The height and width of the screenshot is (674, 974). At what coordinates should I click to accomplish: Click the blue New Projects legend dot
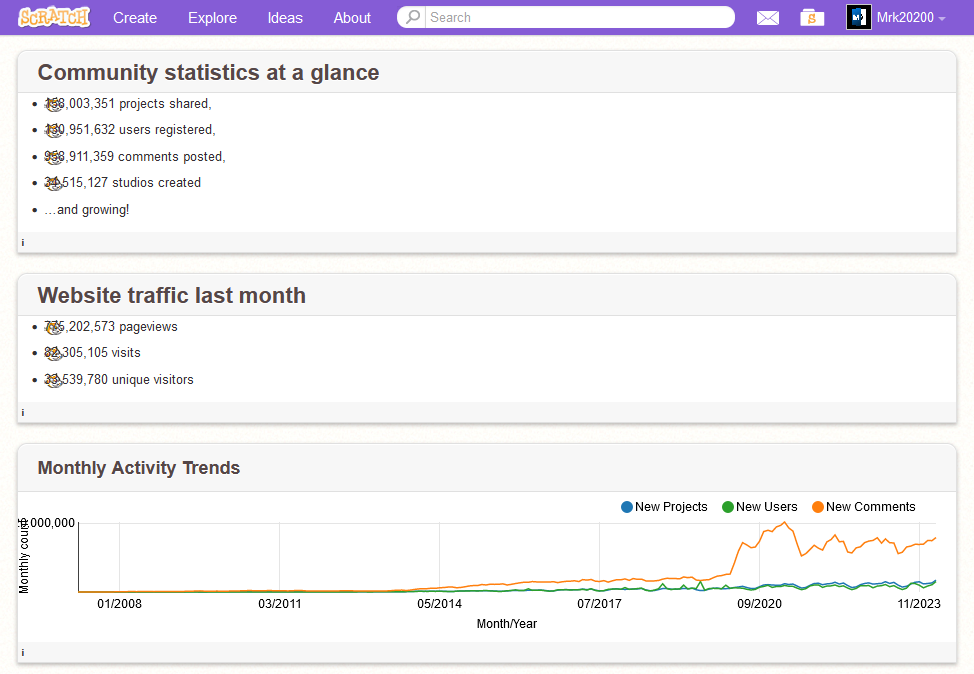click(x=625, y=507)
